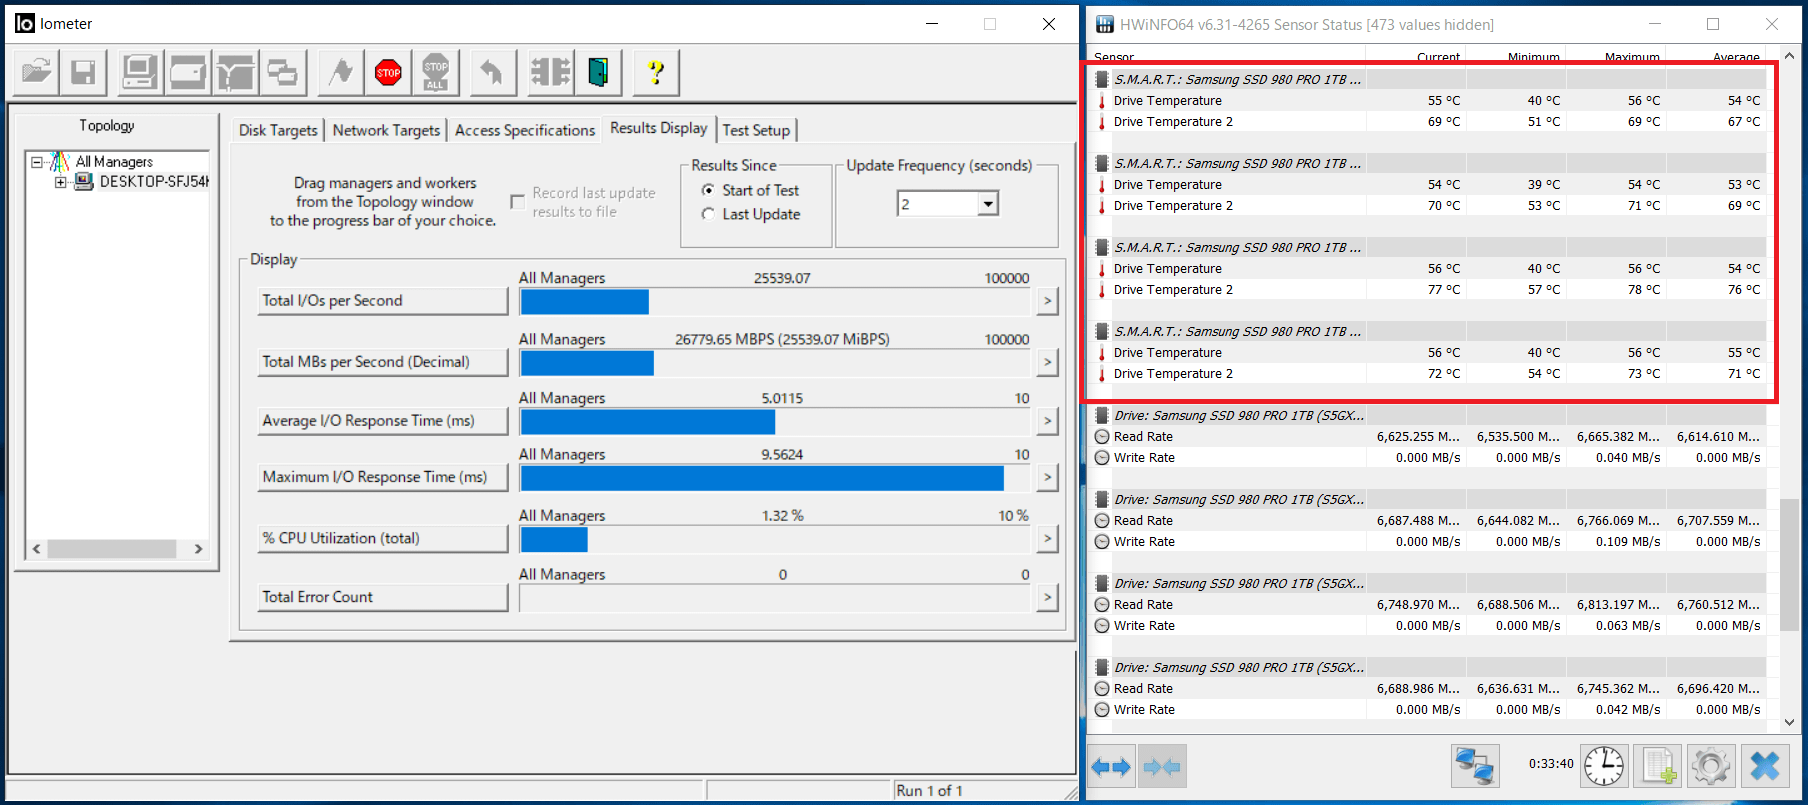Open arrow next to Maximum I/O Response Time bar

1047,477
